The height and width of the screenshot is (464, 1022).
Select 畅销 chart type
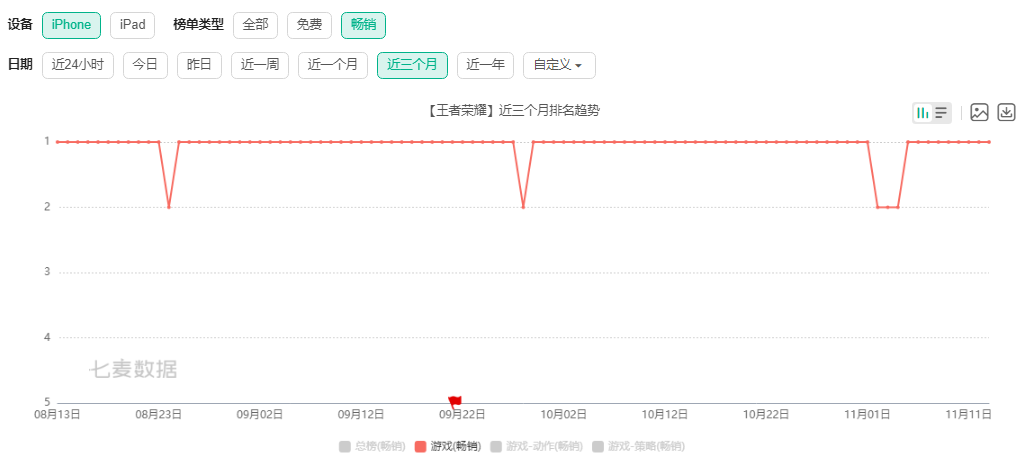pyautogui.click(x=363, y=25)
